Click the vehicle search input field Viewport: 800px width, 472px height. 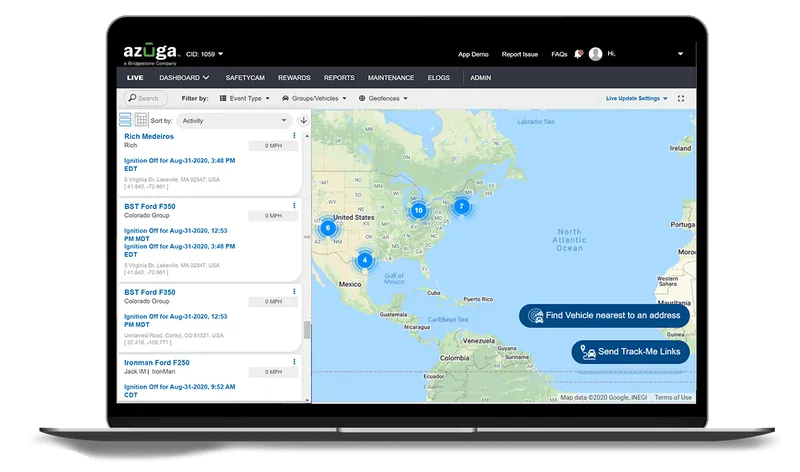146,99
